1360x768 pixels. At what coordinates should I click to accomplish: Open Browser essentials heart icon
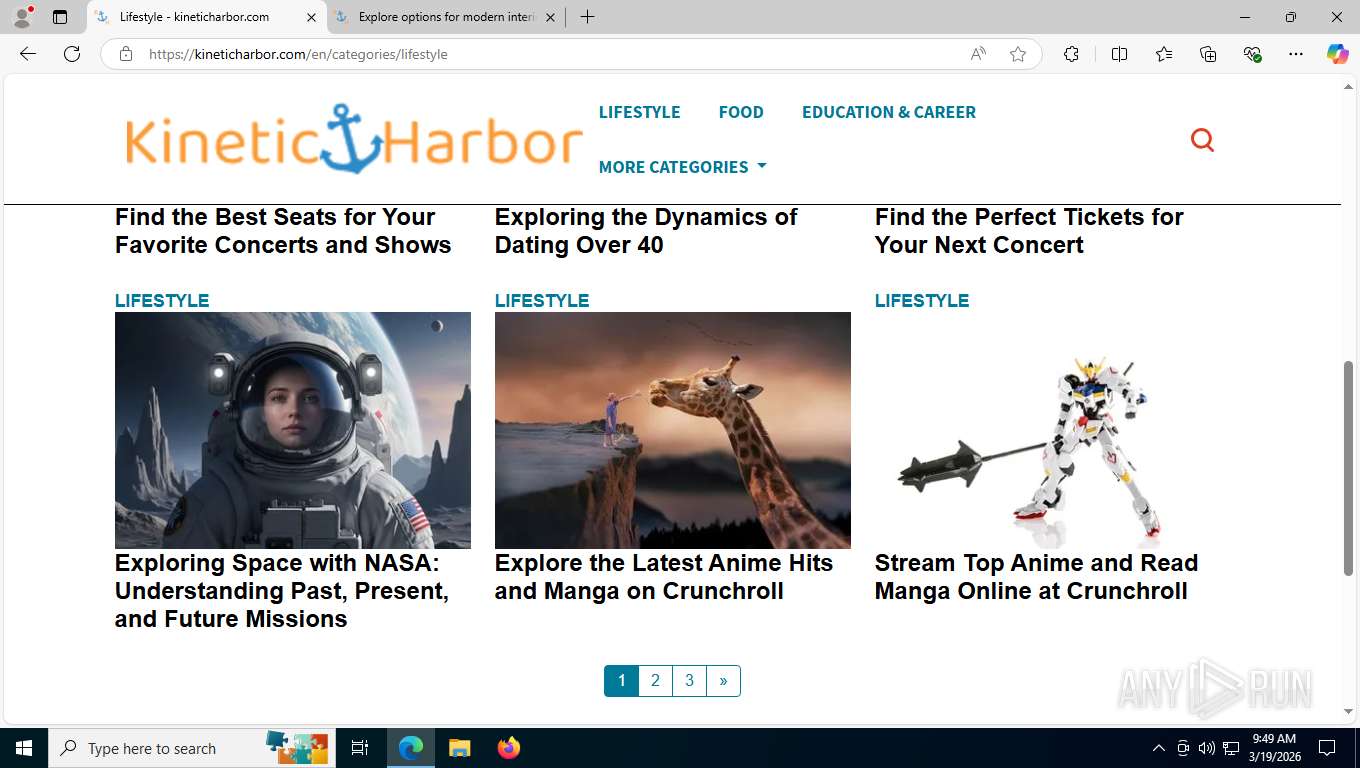click(x=1252, y=54)
